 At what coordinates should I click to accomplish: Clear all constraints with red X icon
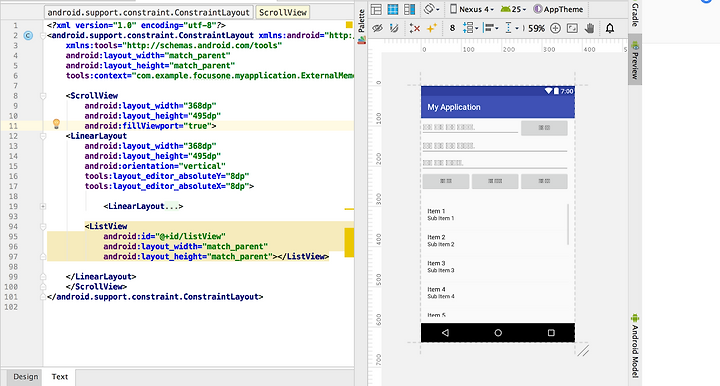[415, 28]
